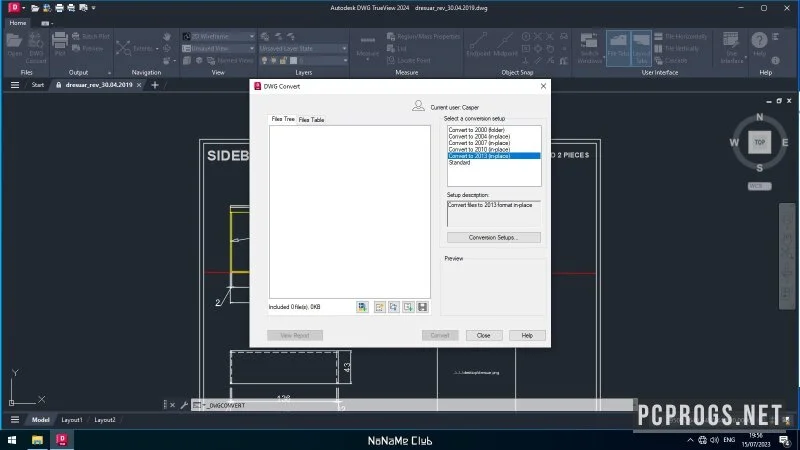
Task: Click Preview in Output panel
Action: [x=88, y=48]
